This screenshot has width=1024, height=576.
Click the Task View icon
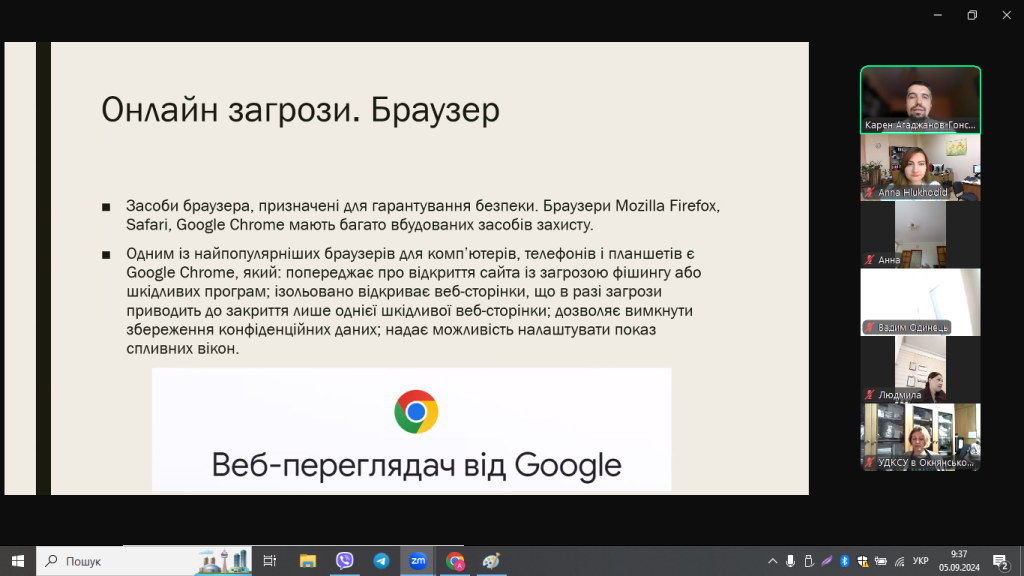(x=270, y=561)
